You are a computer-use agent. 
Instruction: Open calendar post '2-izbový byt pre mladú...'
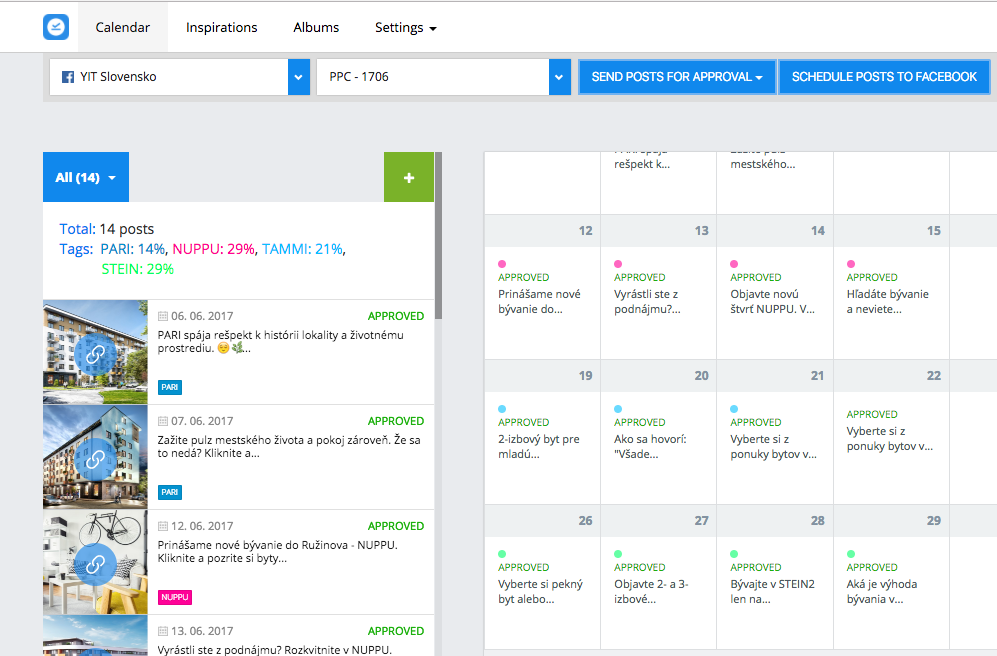(539, 447)
